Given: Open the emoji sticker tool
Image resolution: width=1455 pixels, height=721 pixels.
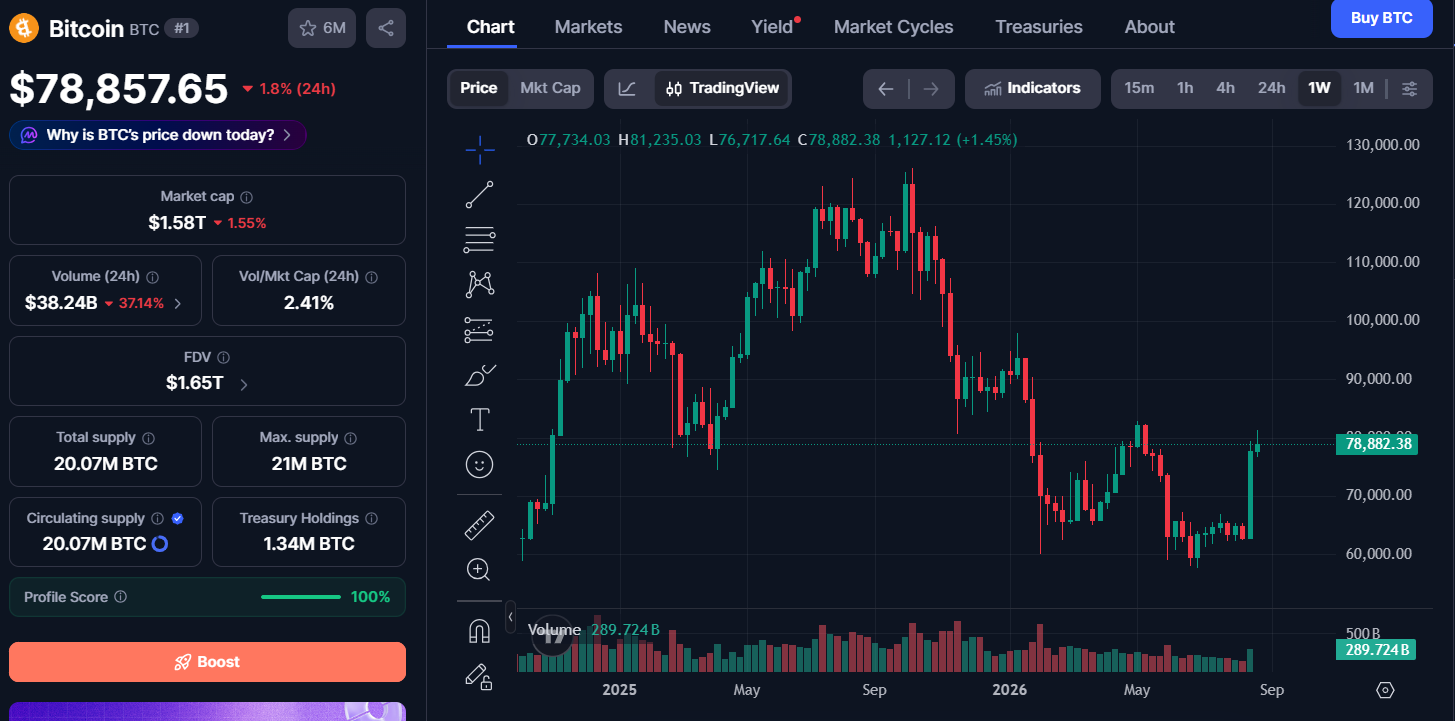Looking at the screenshot, I should pyautogui.click(x=480, y=465).
